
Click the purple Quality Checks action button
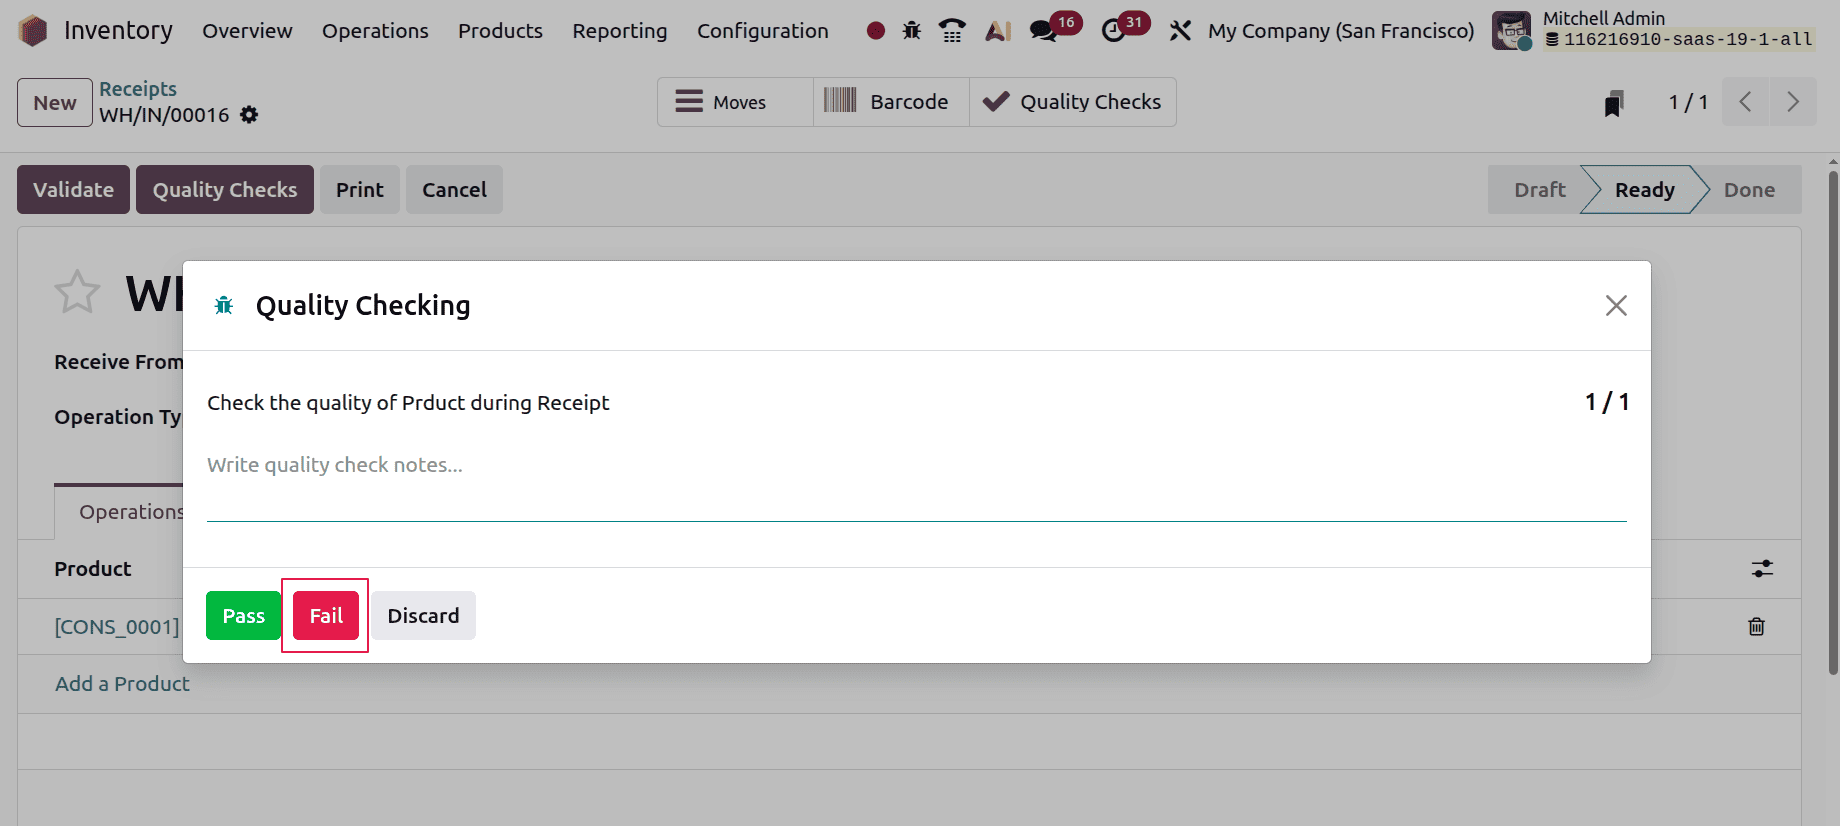coord(225,190)
